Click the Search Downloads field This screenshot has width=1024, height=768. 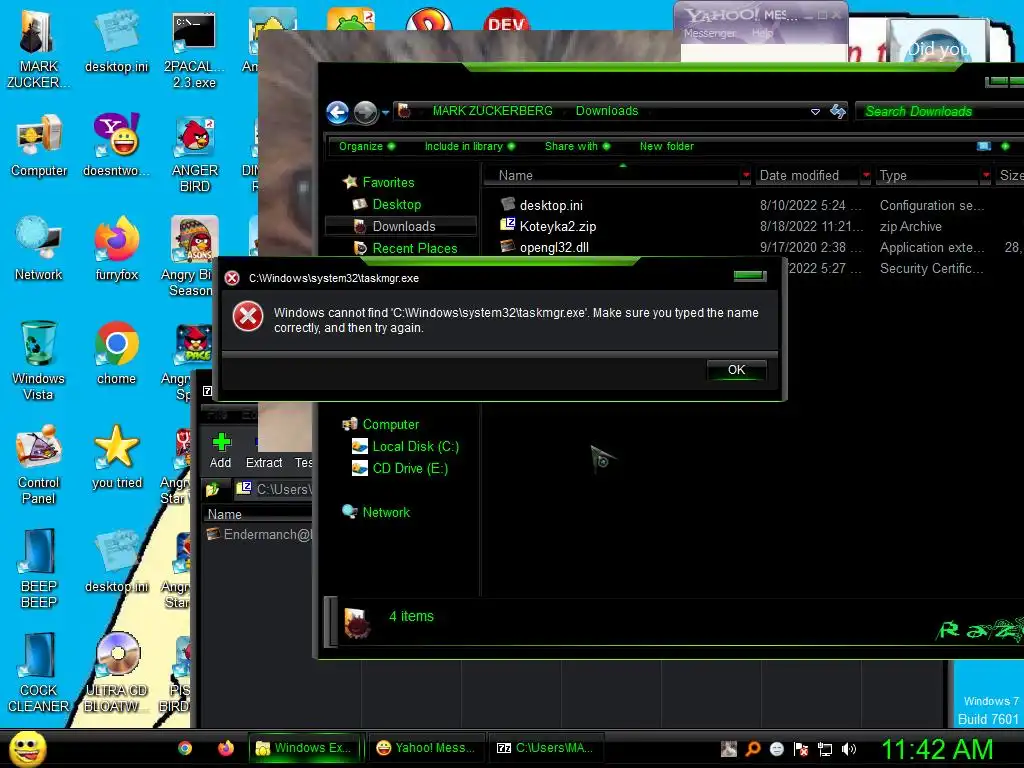point(940,112)
